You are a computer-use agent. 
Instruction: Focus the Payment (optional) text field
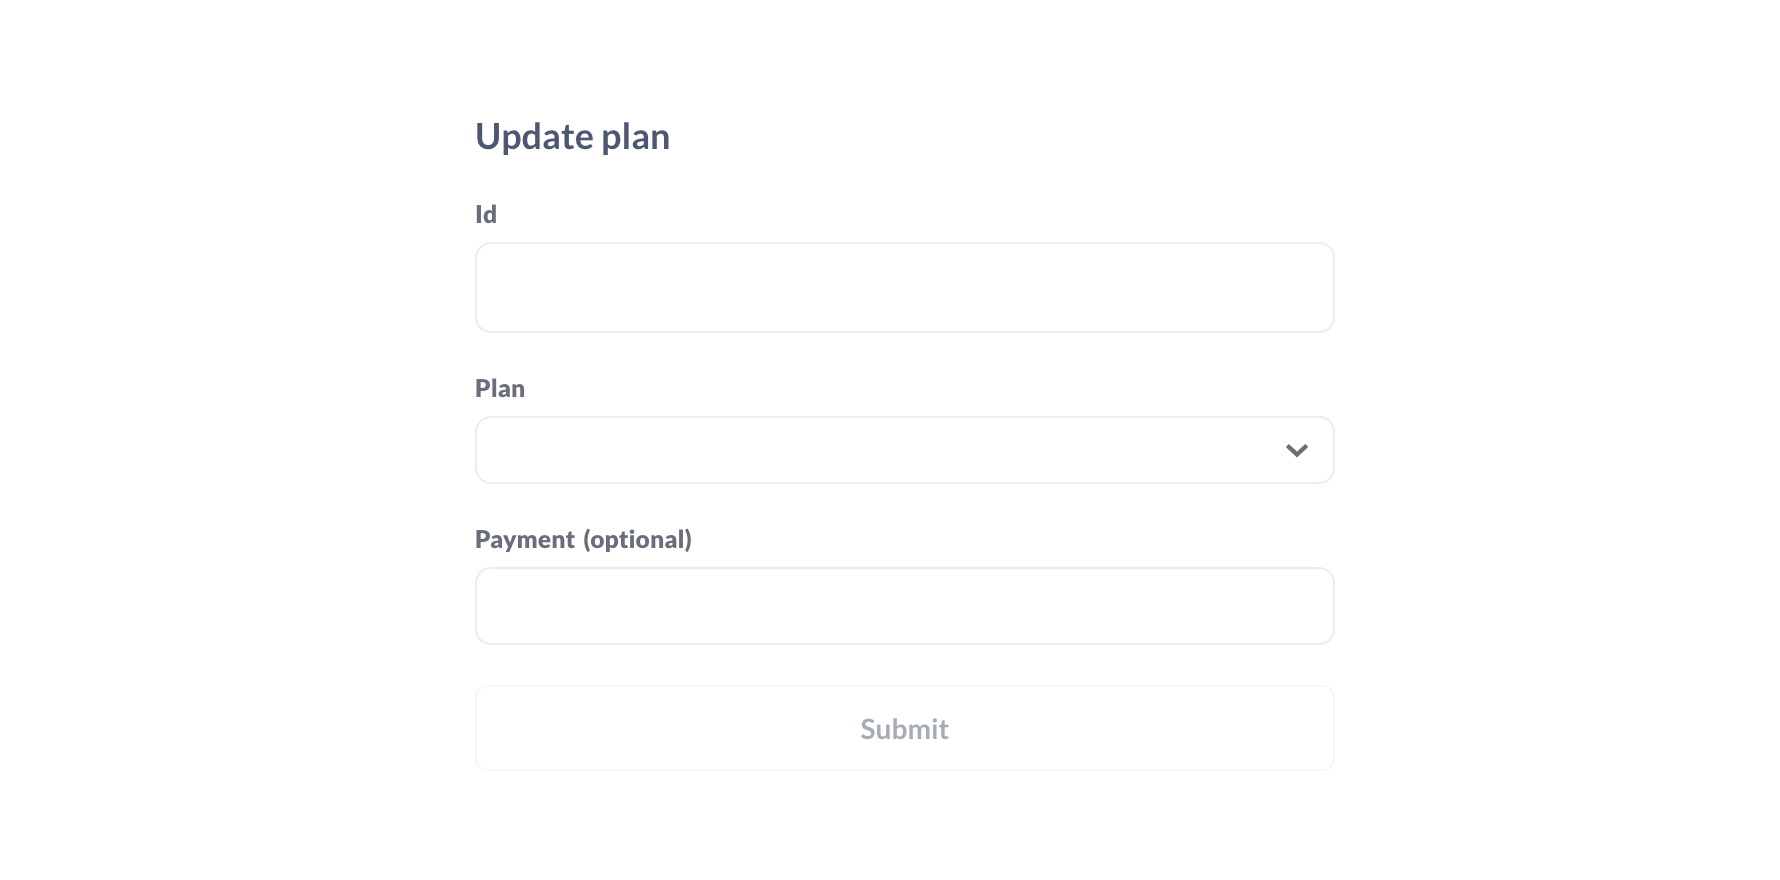903,605
